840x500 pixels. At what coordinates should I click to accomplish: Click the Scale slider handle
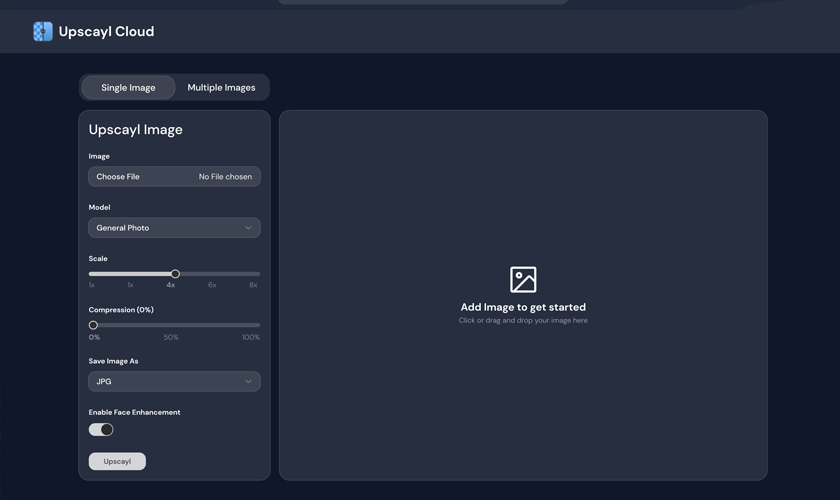tap(175, 274)
